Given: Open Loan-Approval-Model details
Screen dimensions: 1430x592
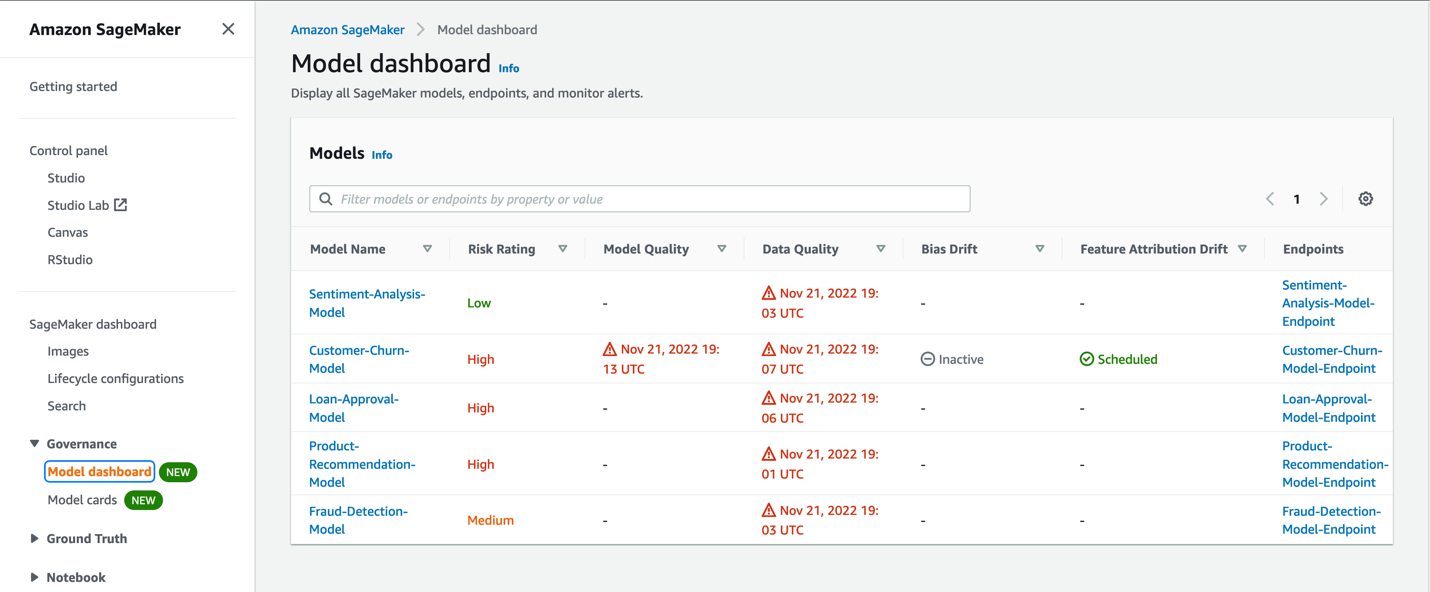Looking at the screenshot, I should 354,408.
